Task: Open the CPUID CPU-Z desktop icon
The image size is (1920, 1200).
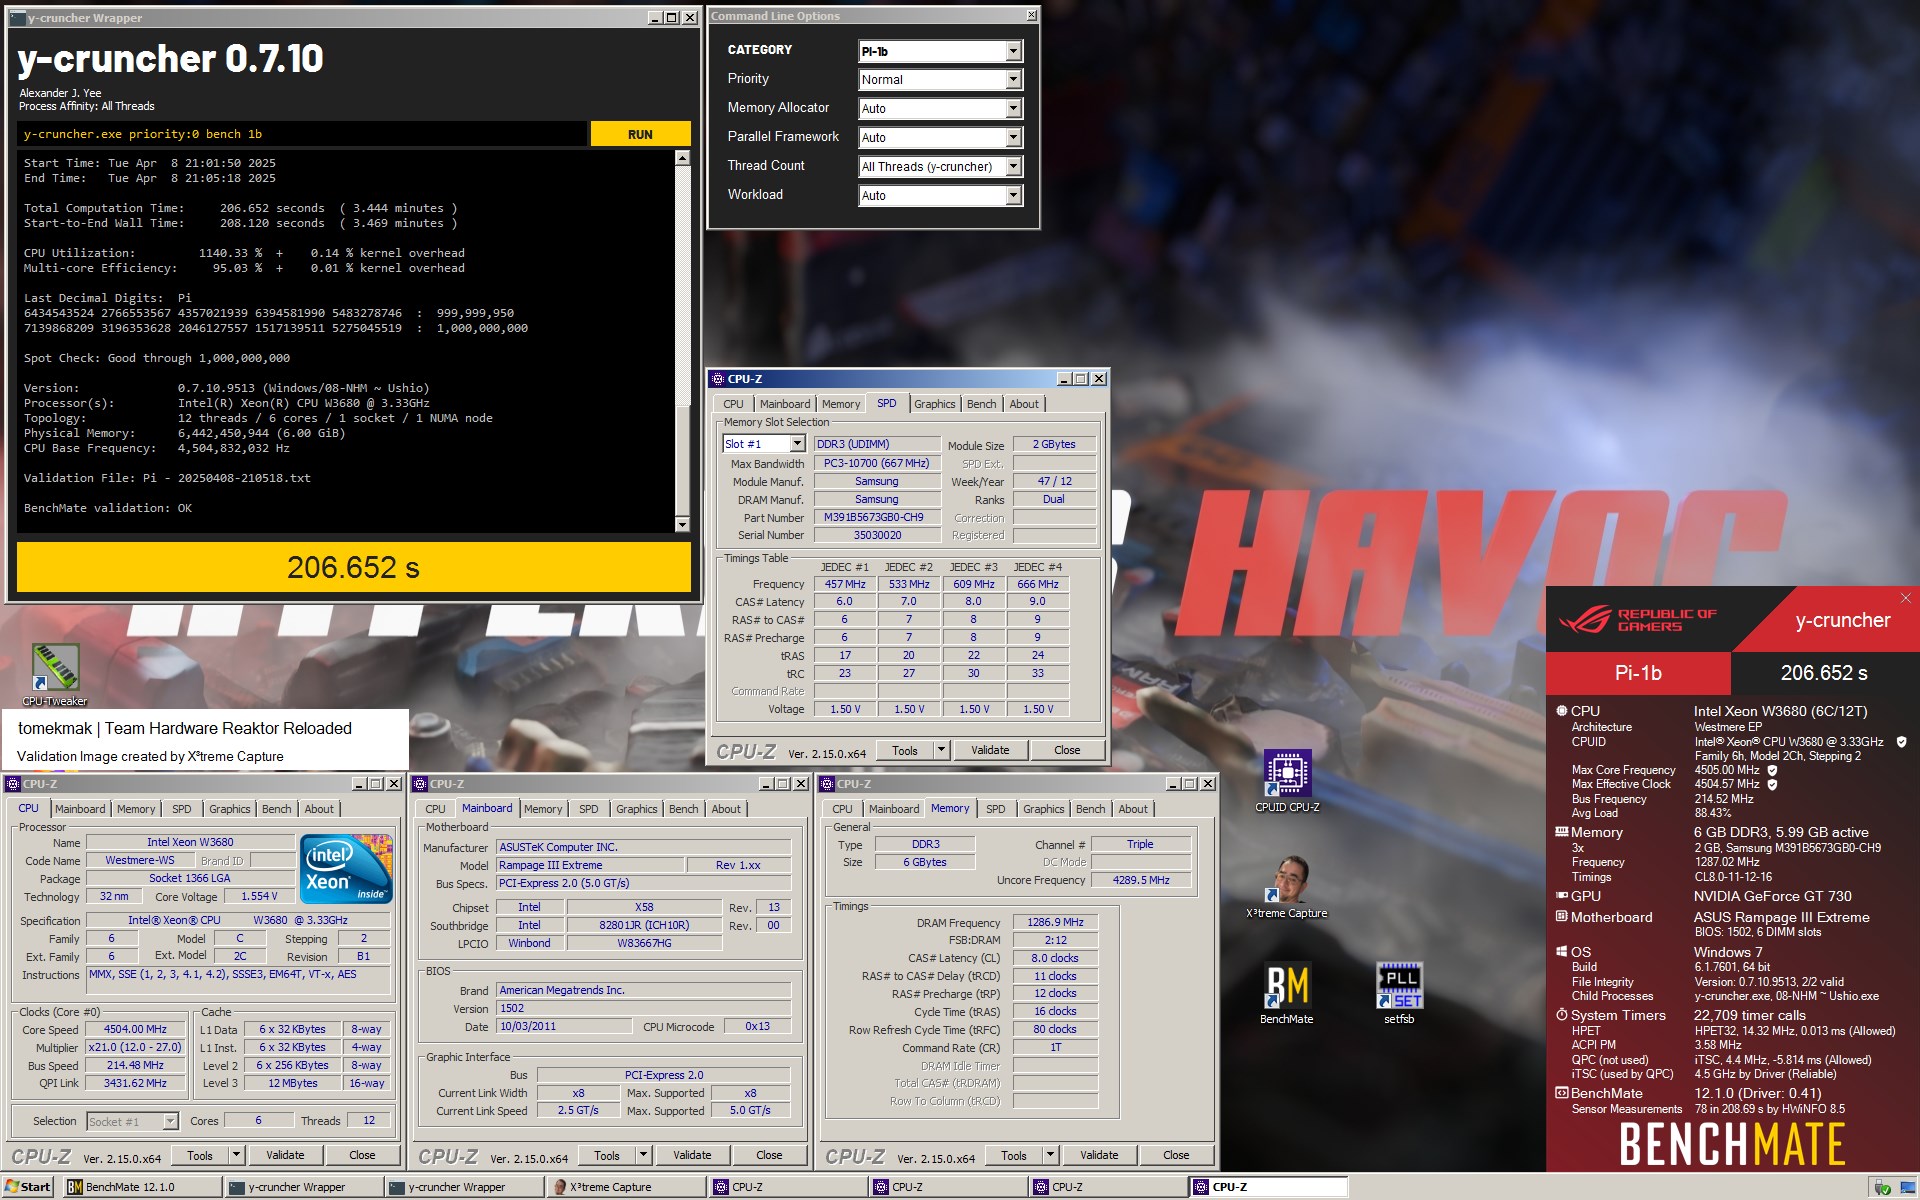Action: click(x=1287, y=781)
